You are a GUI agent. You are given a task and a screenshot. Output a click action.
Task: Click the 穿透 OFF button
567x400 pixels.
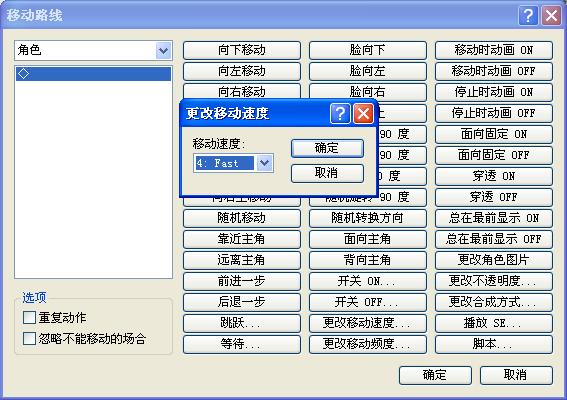coord(494,197)
